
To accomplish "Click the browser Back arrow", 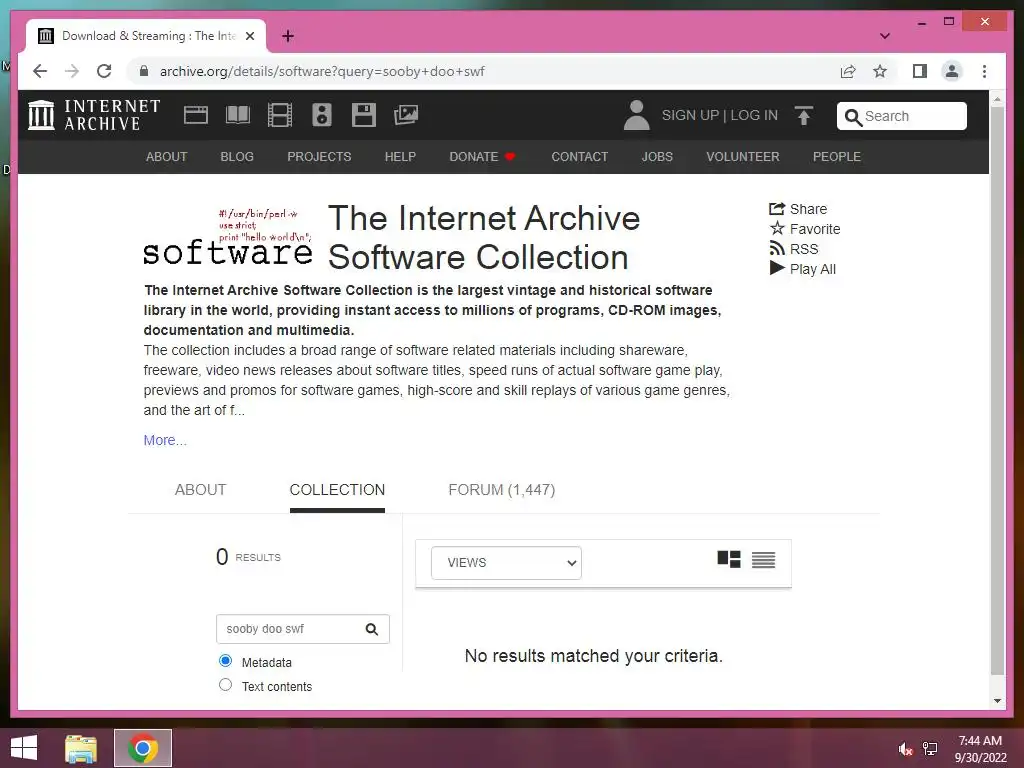I will pos(40,71).
